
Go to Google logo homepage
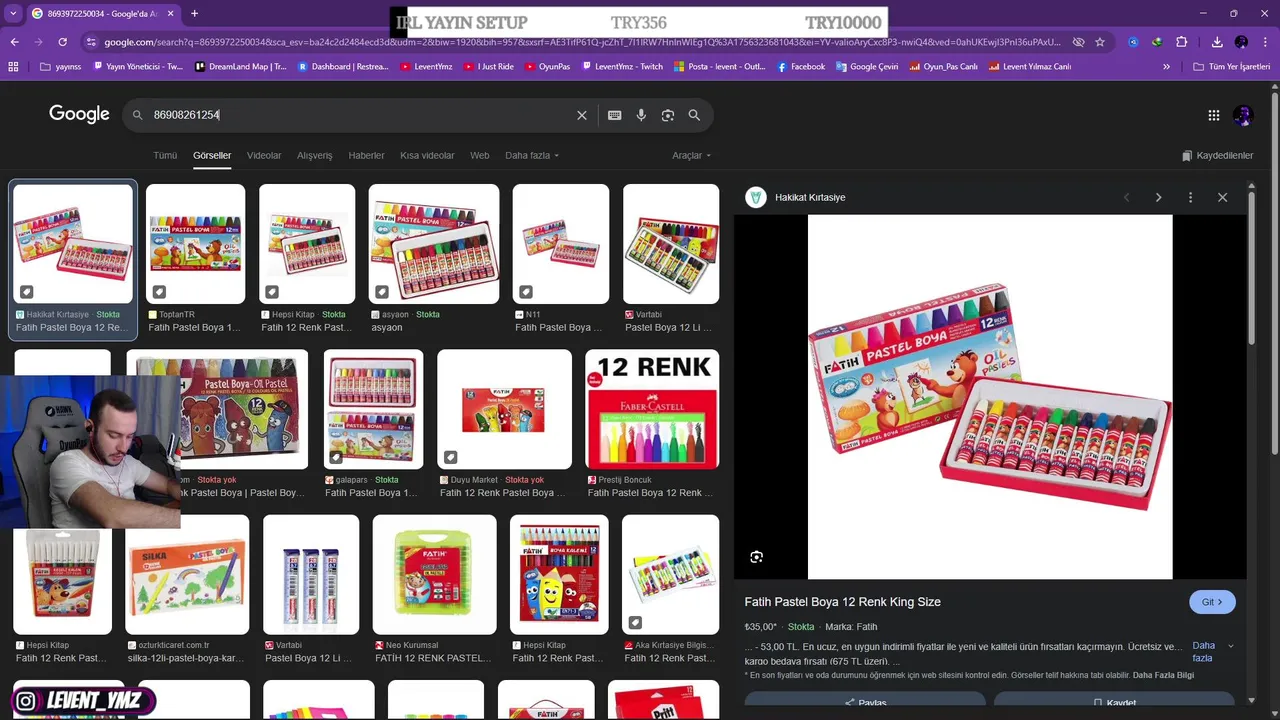tap(79, 114)
